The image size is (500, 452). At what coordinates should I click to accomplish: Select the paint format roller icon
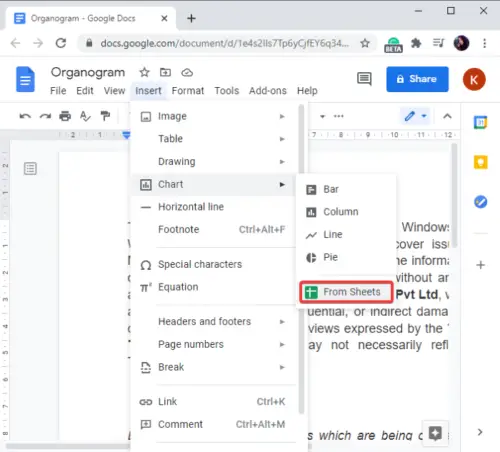point(105,116)
